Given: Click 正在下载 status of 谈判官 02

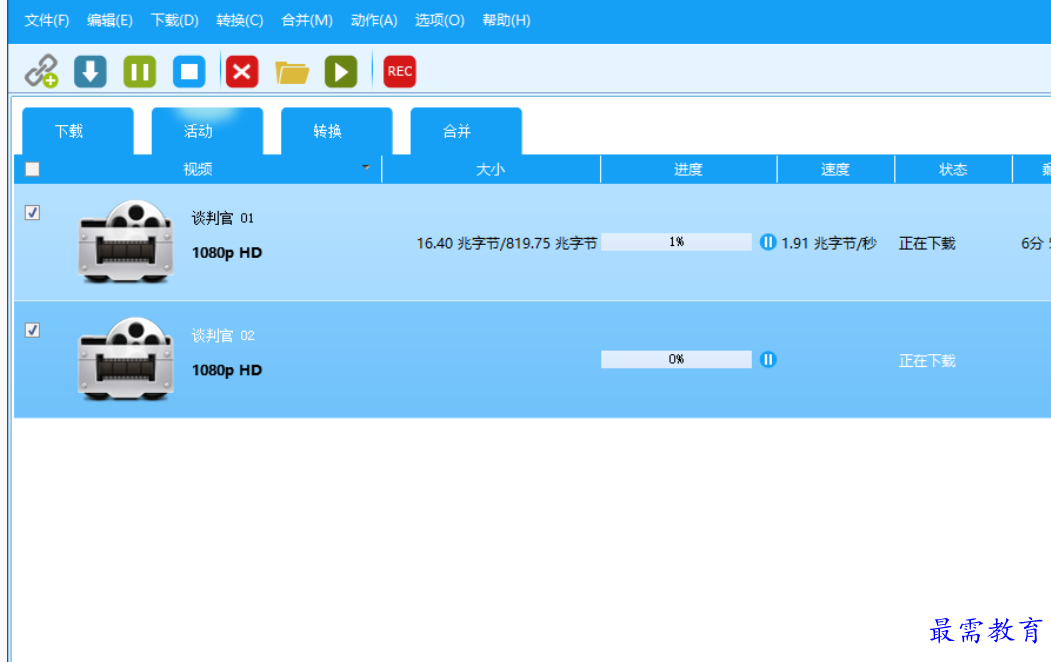Looking at the screenshot, I should coord(927,361).
